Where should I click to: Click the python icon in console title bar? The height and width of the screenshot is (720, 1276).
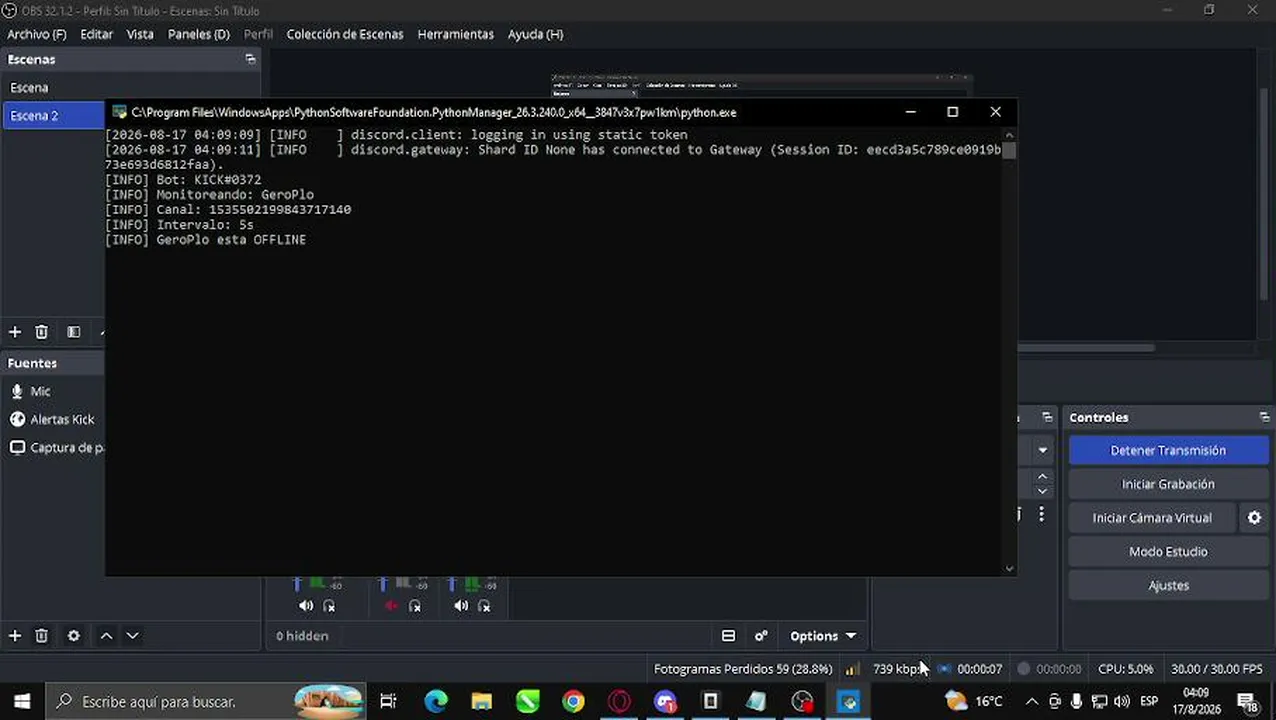[120, 112]
